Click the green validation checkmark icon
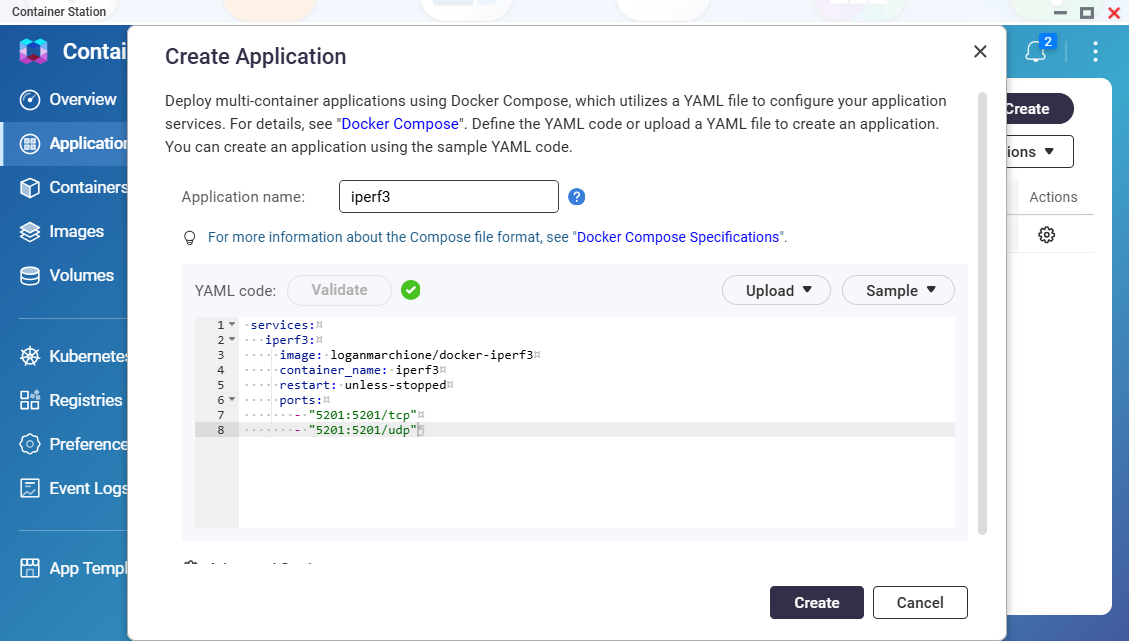1129x641 pixels. point(410,290)
